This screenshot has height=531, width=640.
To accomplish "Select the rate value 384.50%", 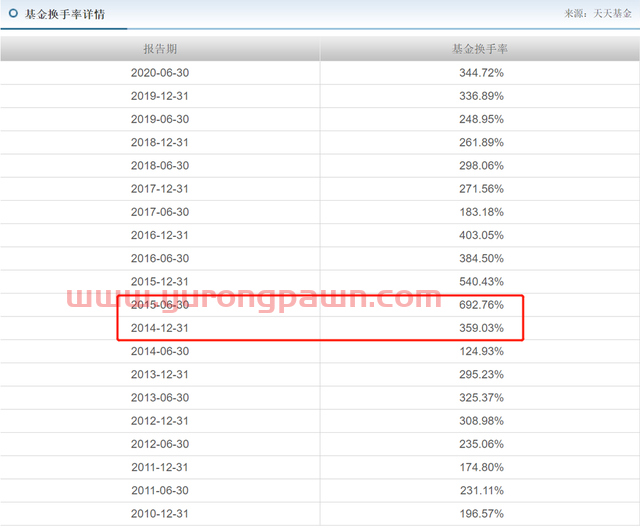I will [x=481, y=258].
